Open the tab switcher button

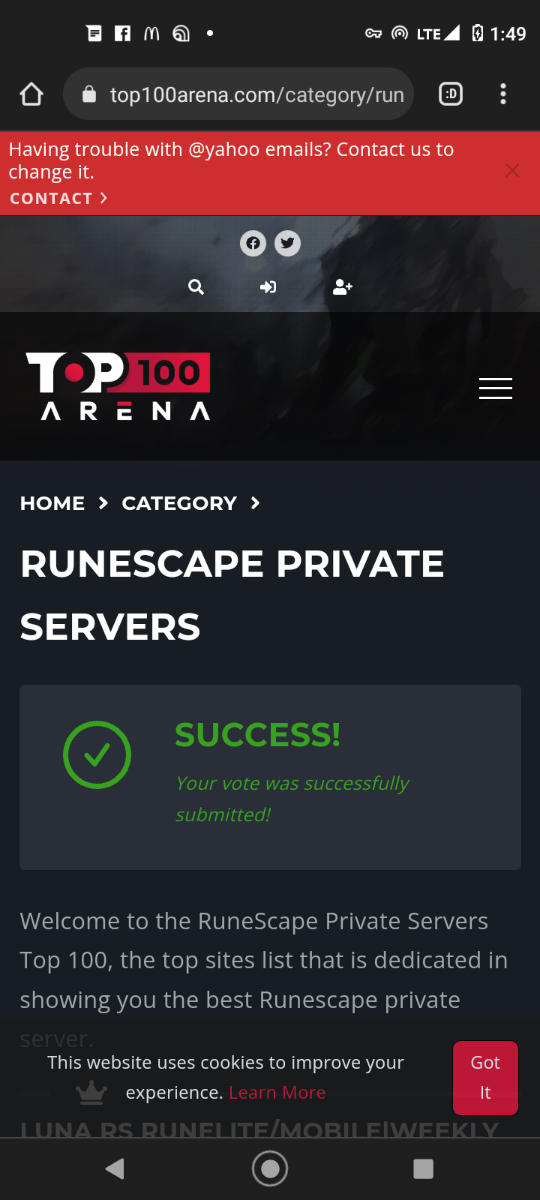tap(451, 95)
